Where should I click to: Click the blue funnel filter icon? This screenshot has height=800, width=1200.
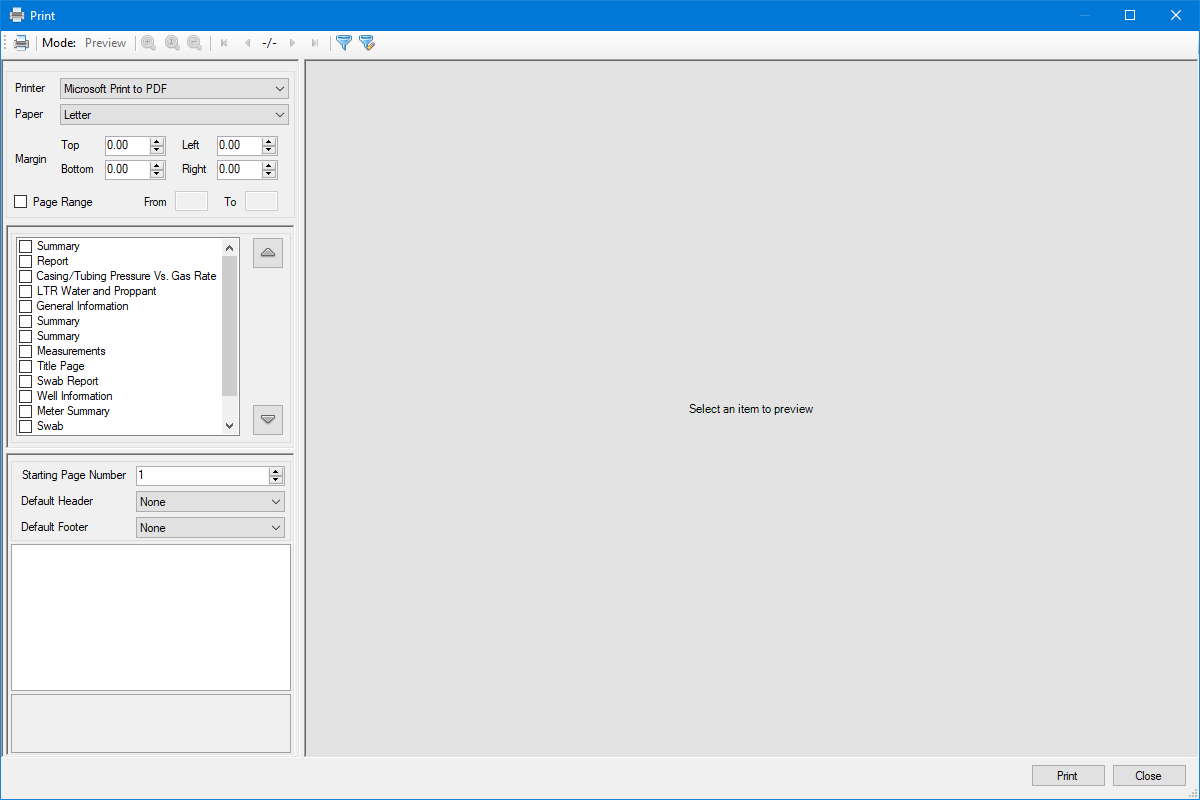point(344,43)
